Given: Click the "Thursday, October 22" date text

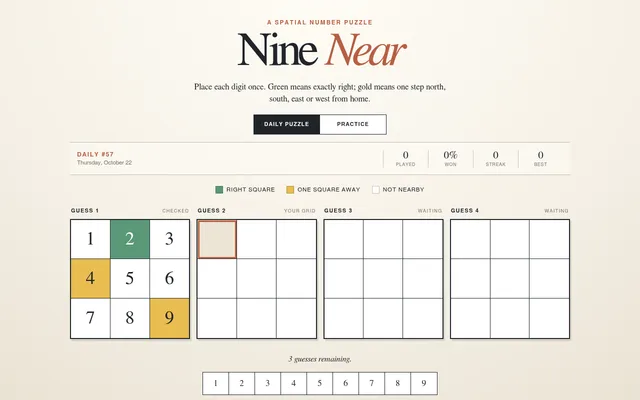Looking at the screenshot, I should click(104, 162).
